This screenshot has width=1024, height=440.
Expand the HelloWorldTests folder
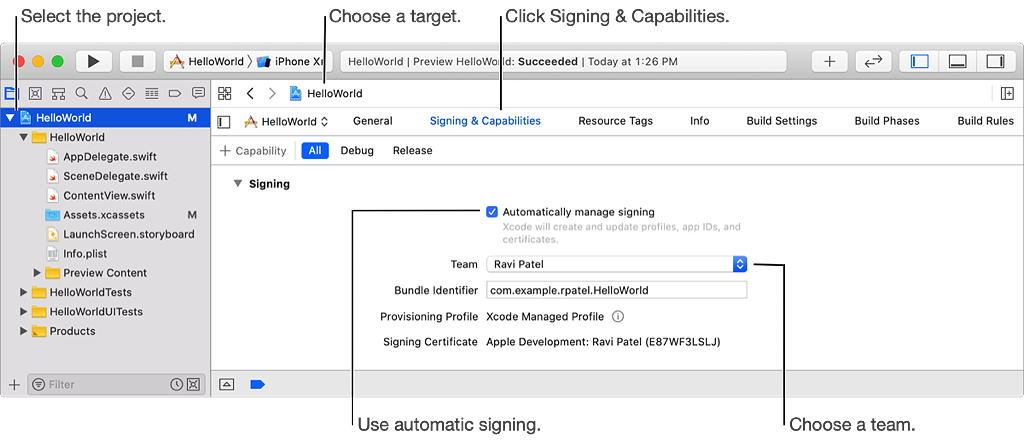[x=24, y=292]
